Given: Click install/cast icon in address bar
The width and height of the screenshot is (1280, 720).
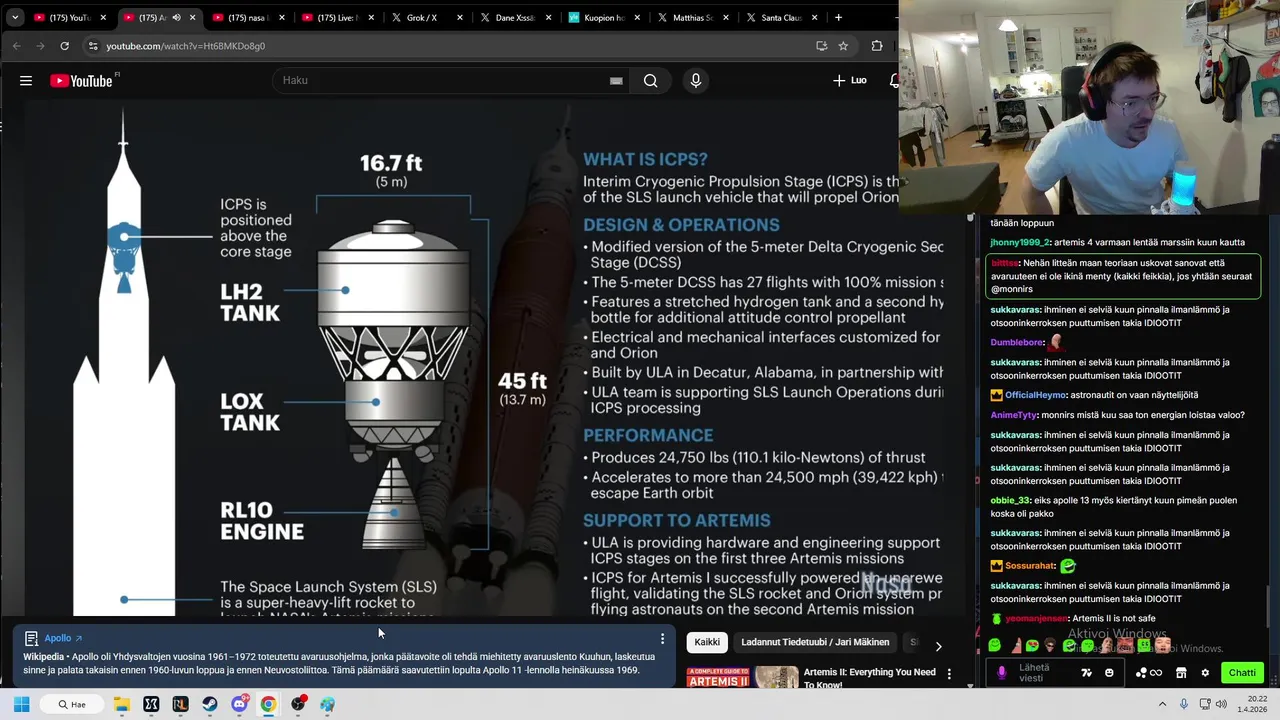Looking at the screenshot, I should coord(821,46).
